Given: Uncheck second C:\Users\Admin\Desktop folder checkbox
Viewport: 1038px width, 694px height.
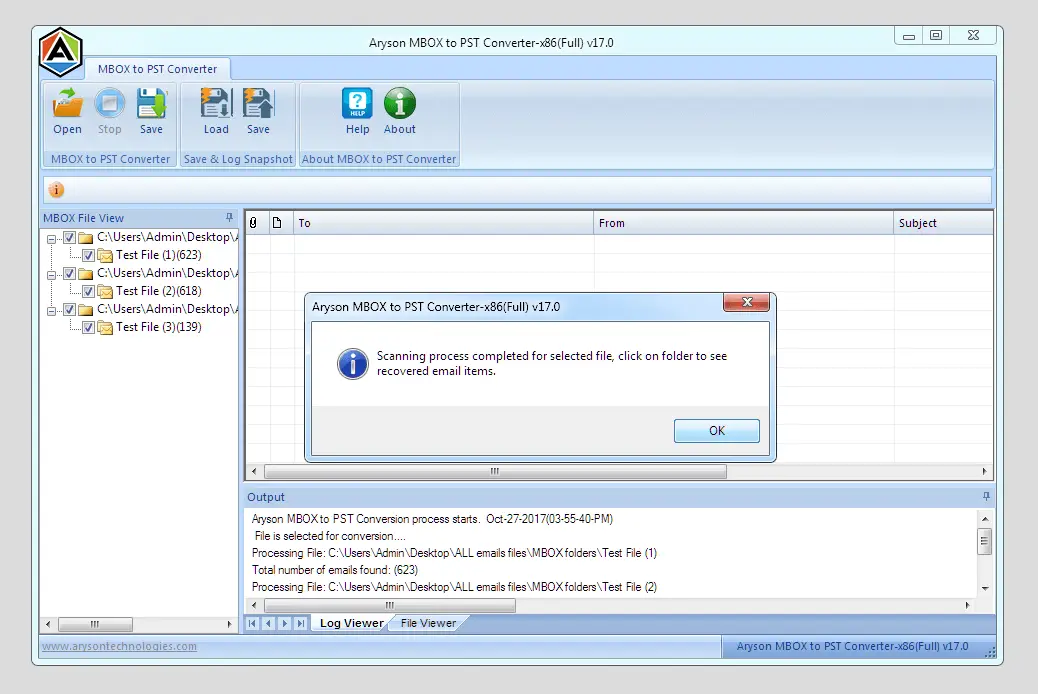Looking at the screenshot, I should point(70,273).
